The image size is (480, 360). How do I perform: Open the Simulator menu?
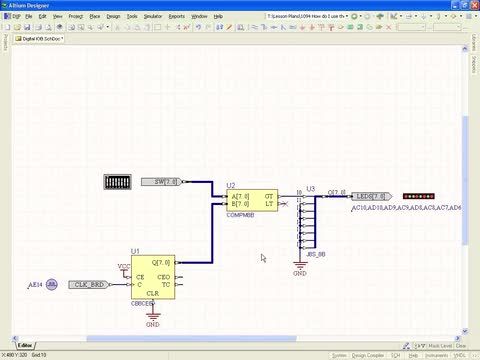tap(153, 16)
